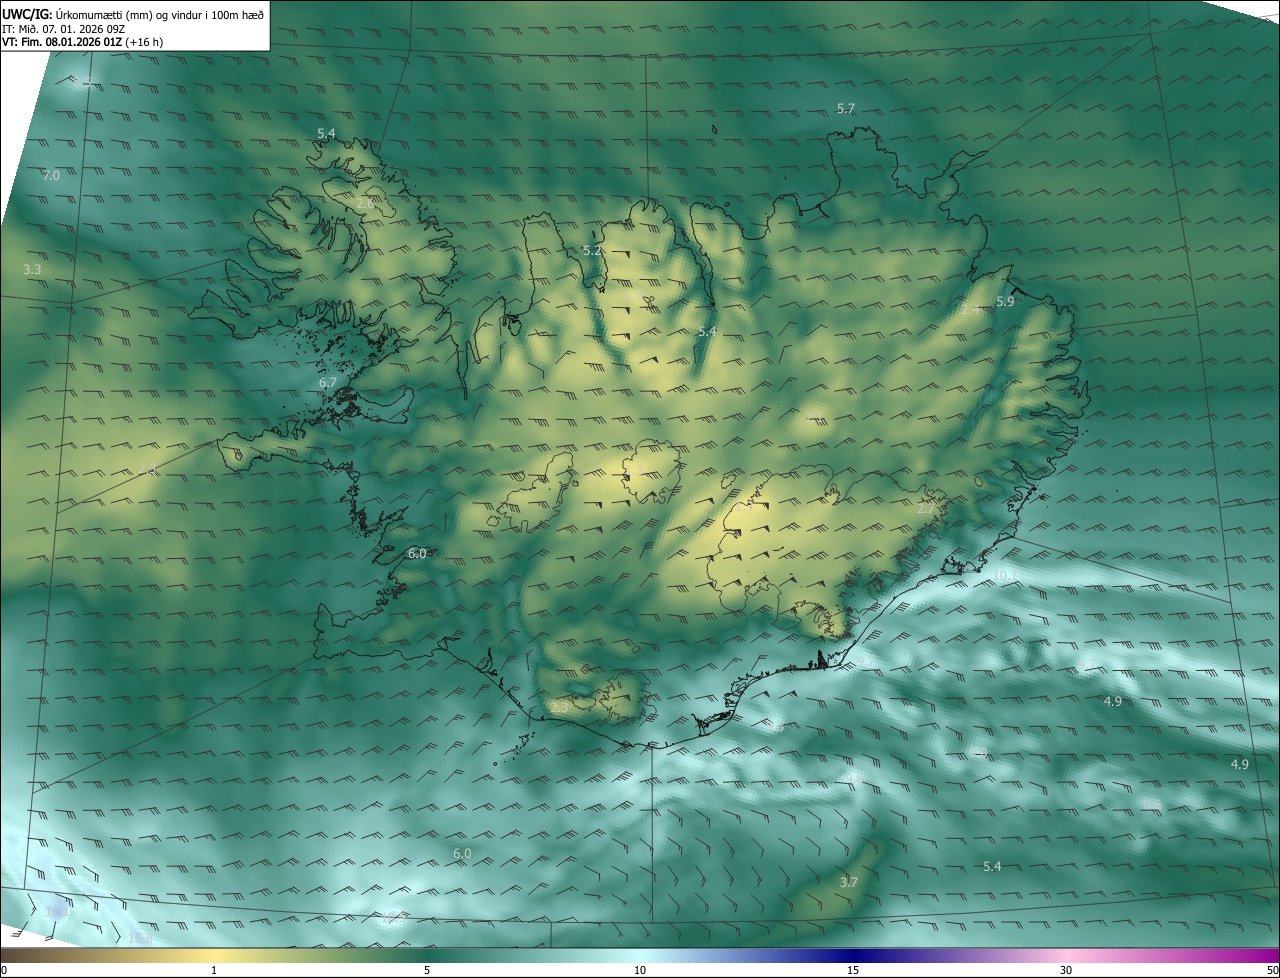Image resolution: width=1280 pixels, height=978 pixels.
Task: Click the yellow color band above tick 1
Action: (x=214, y=955)
